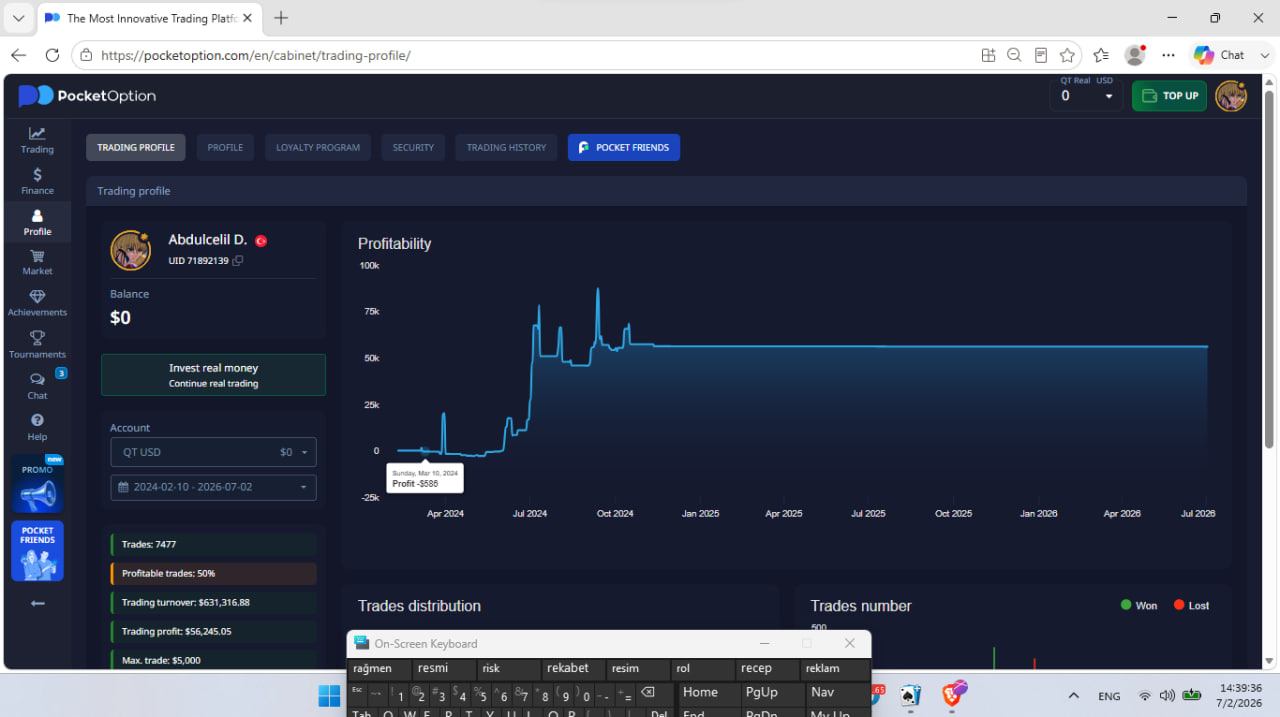This screenshot has width=1280, height=717.
Task: Switch to the TRADING PROFILE tab
Action: [136, 147]
